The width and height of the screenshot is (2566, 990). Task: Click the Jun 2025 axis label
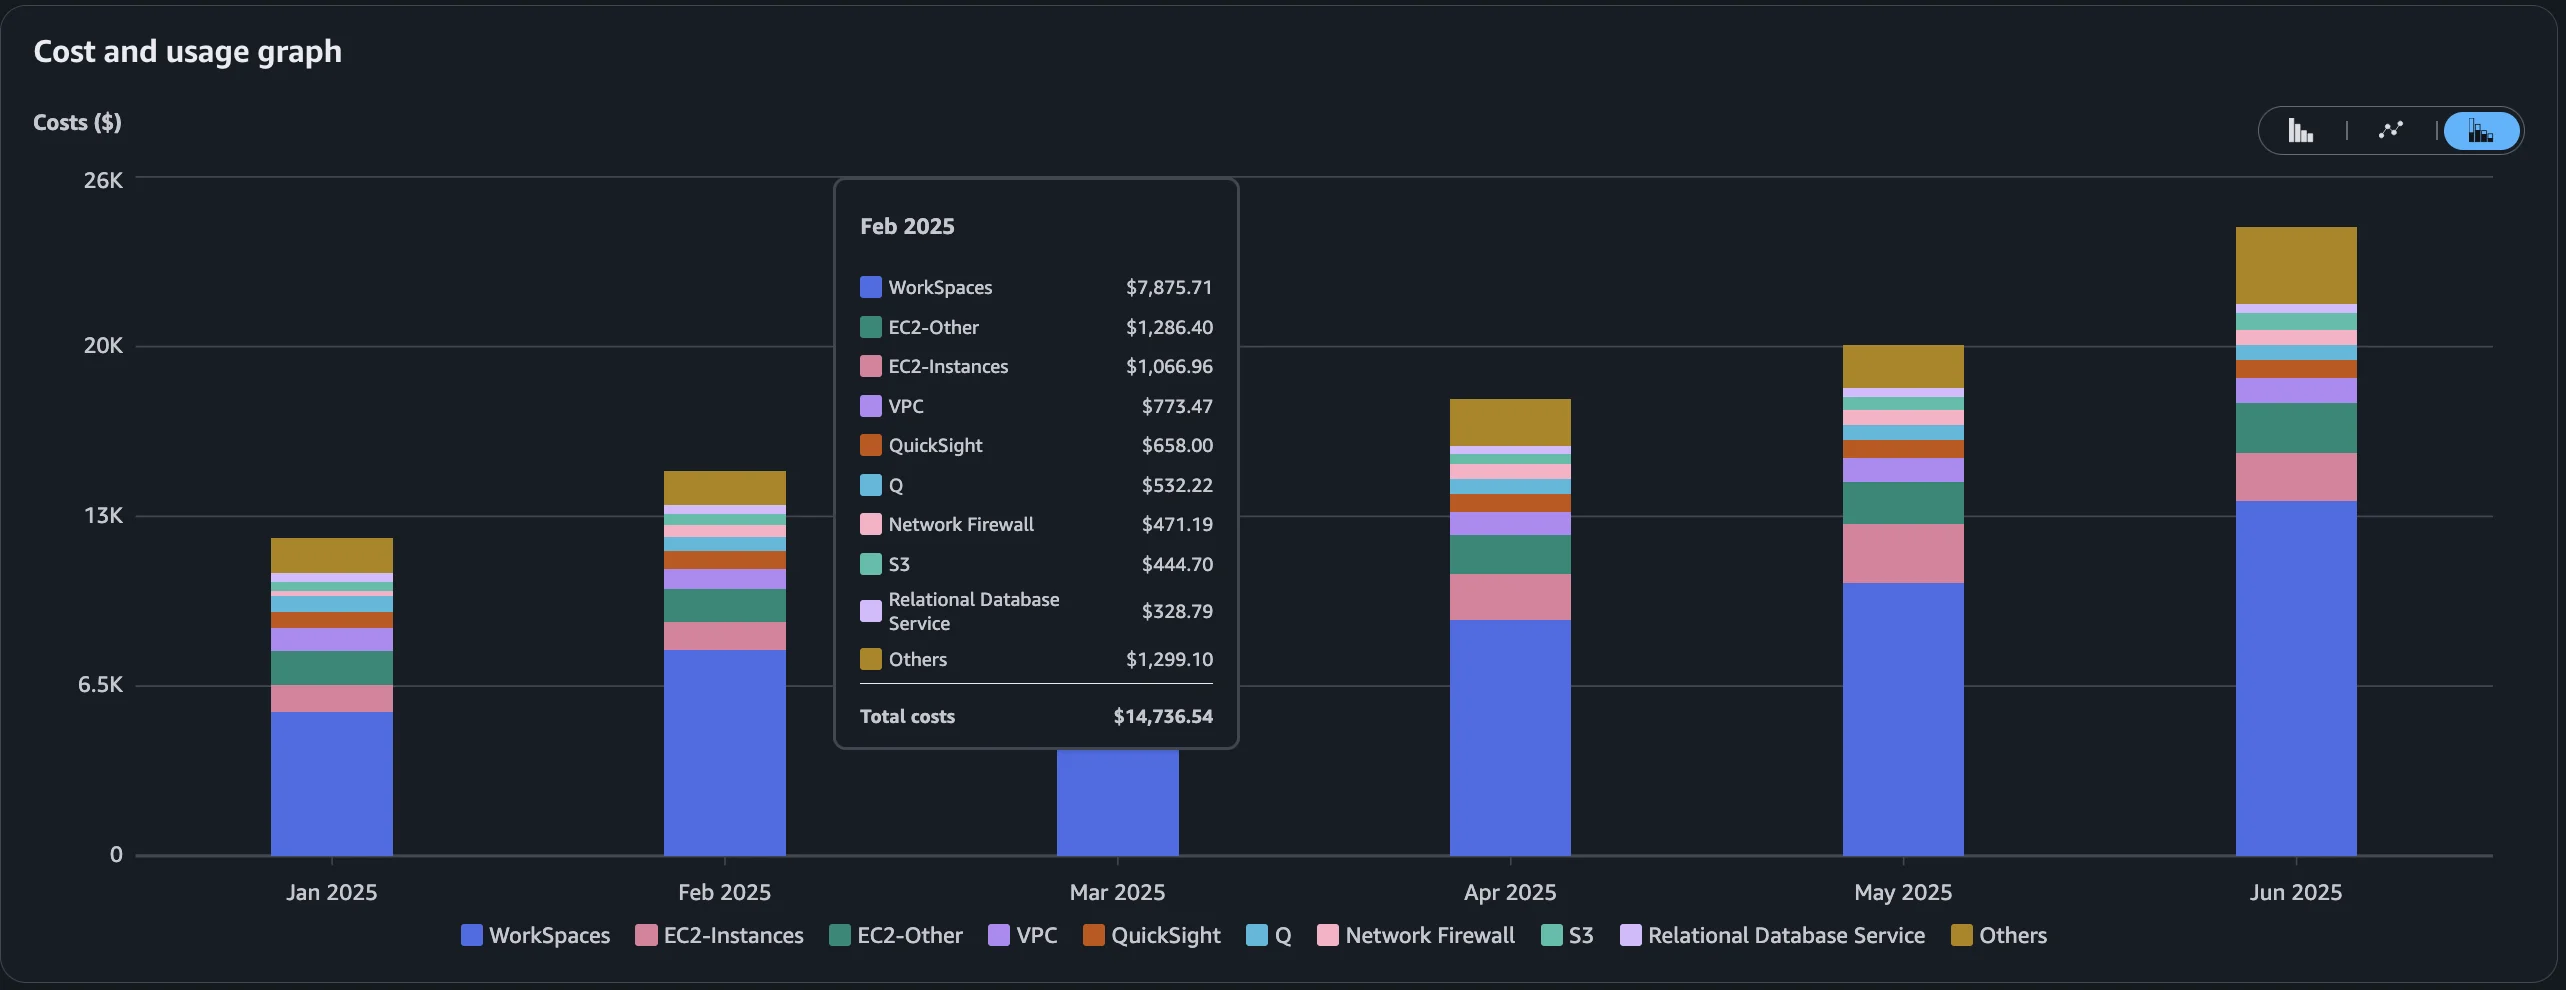coord(2296,892)
